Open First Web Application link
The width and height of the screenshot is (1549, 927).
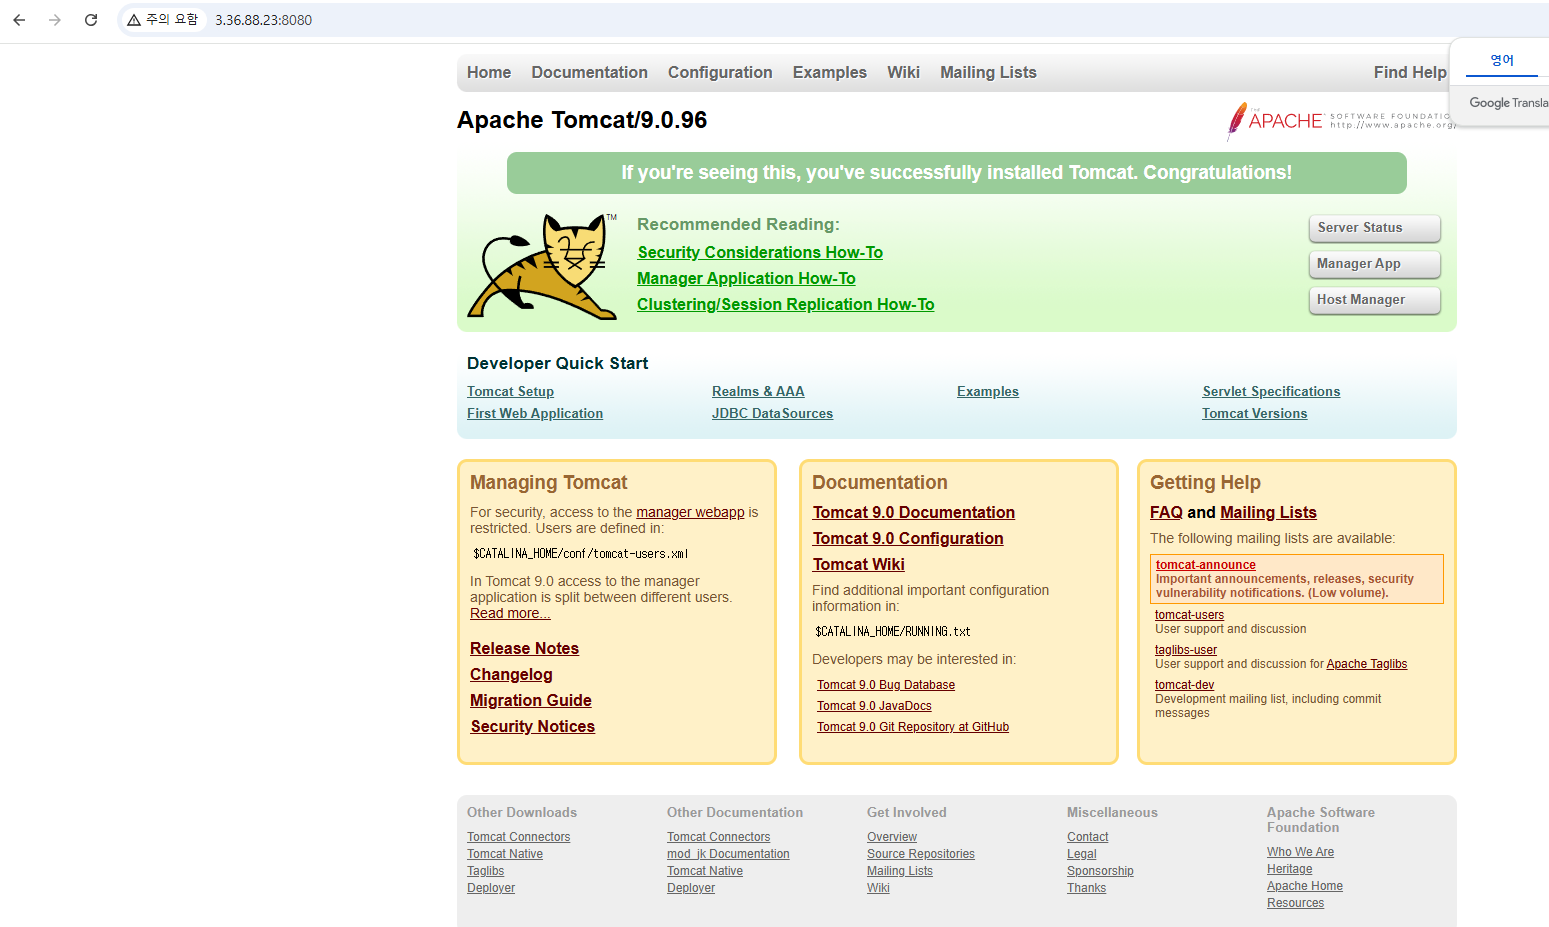tap(535, 413)
